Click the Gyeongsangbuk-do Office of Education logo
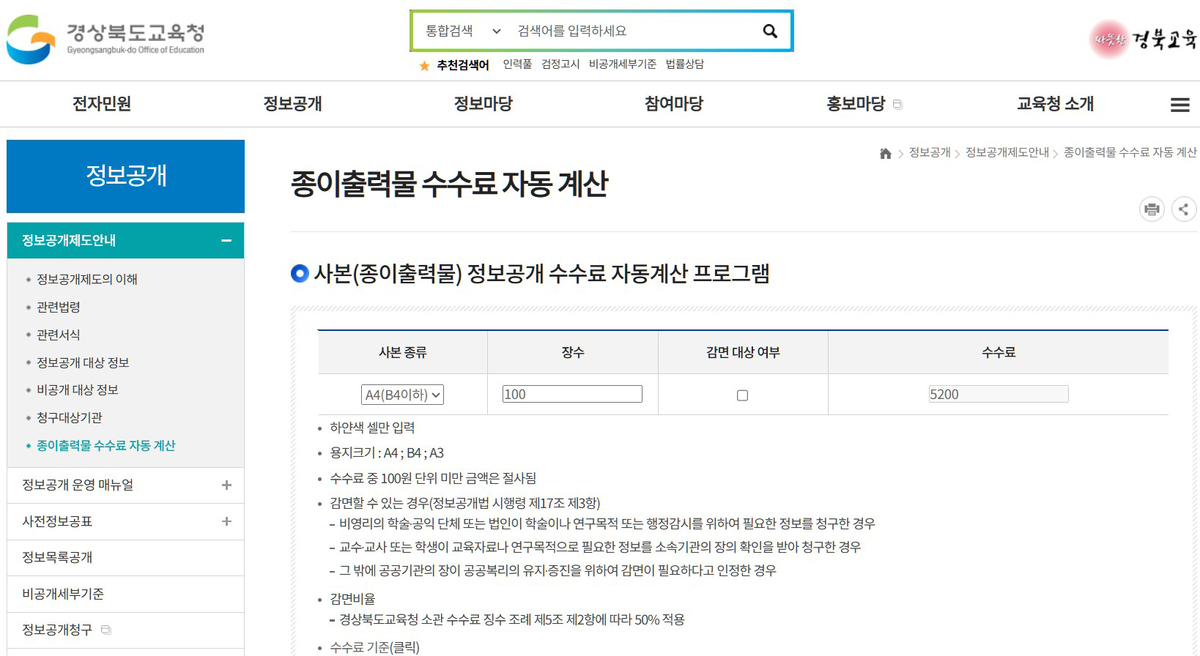1200x656 pixels. pyautogui.click(x=106, y=37)
